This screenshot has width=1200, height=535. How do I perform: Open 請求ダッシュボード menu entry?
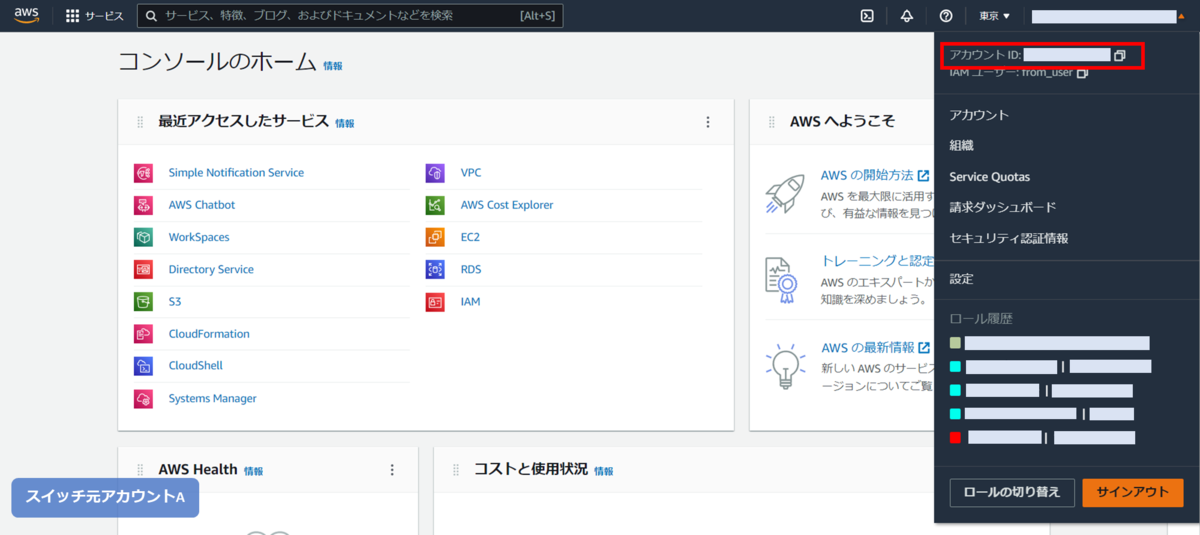click(x=1002, y=207)
